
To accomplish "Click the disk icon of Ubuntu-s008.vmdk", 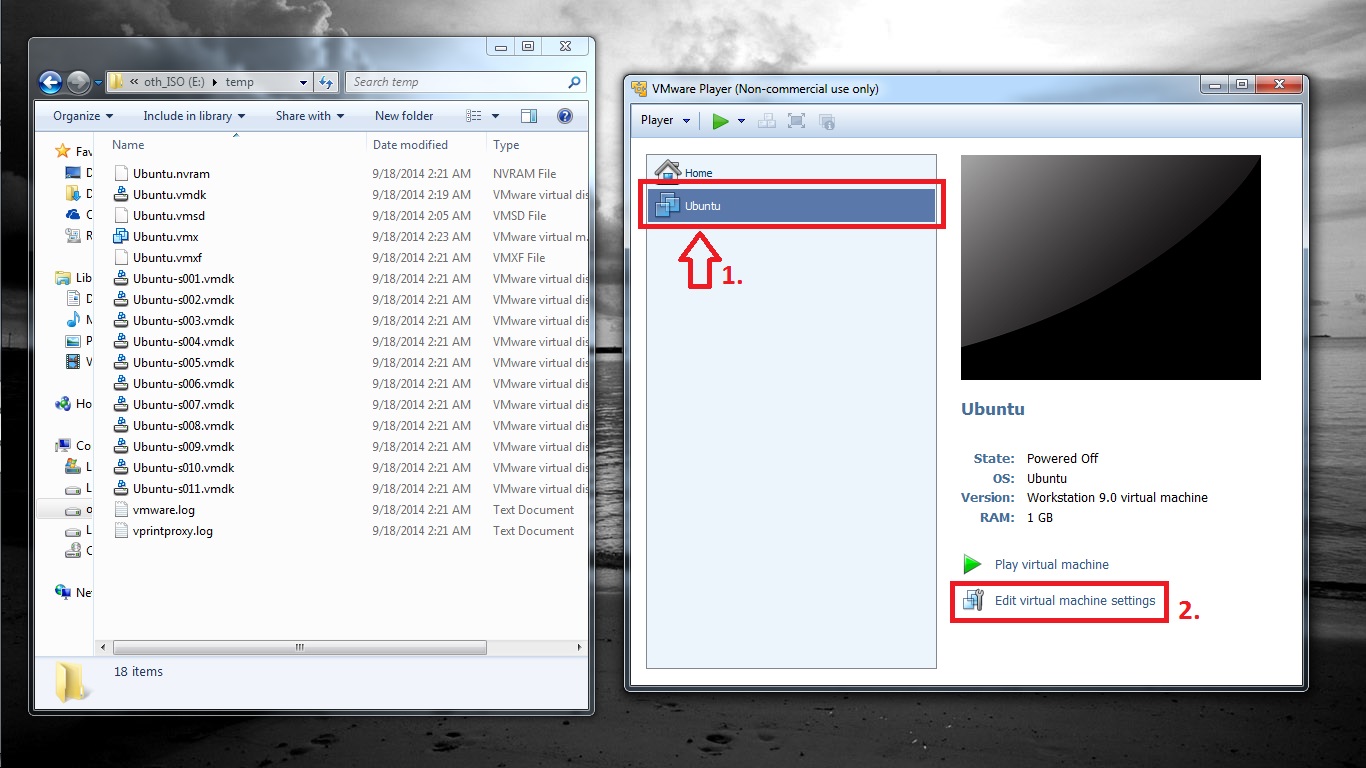I will 121,425.
